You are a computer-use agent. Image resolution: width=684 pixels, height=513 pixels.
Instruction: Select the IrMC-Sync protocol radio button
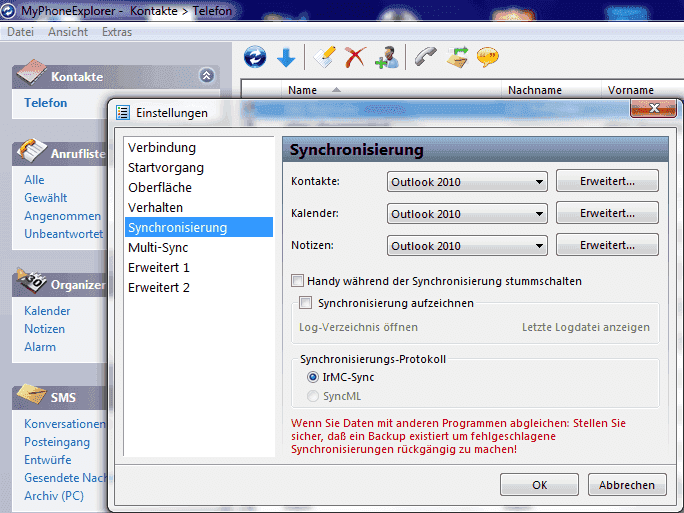[x=313, y=377]
